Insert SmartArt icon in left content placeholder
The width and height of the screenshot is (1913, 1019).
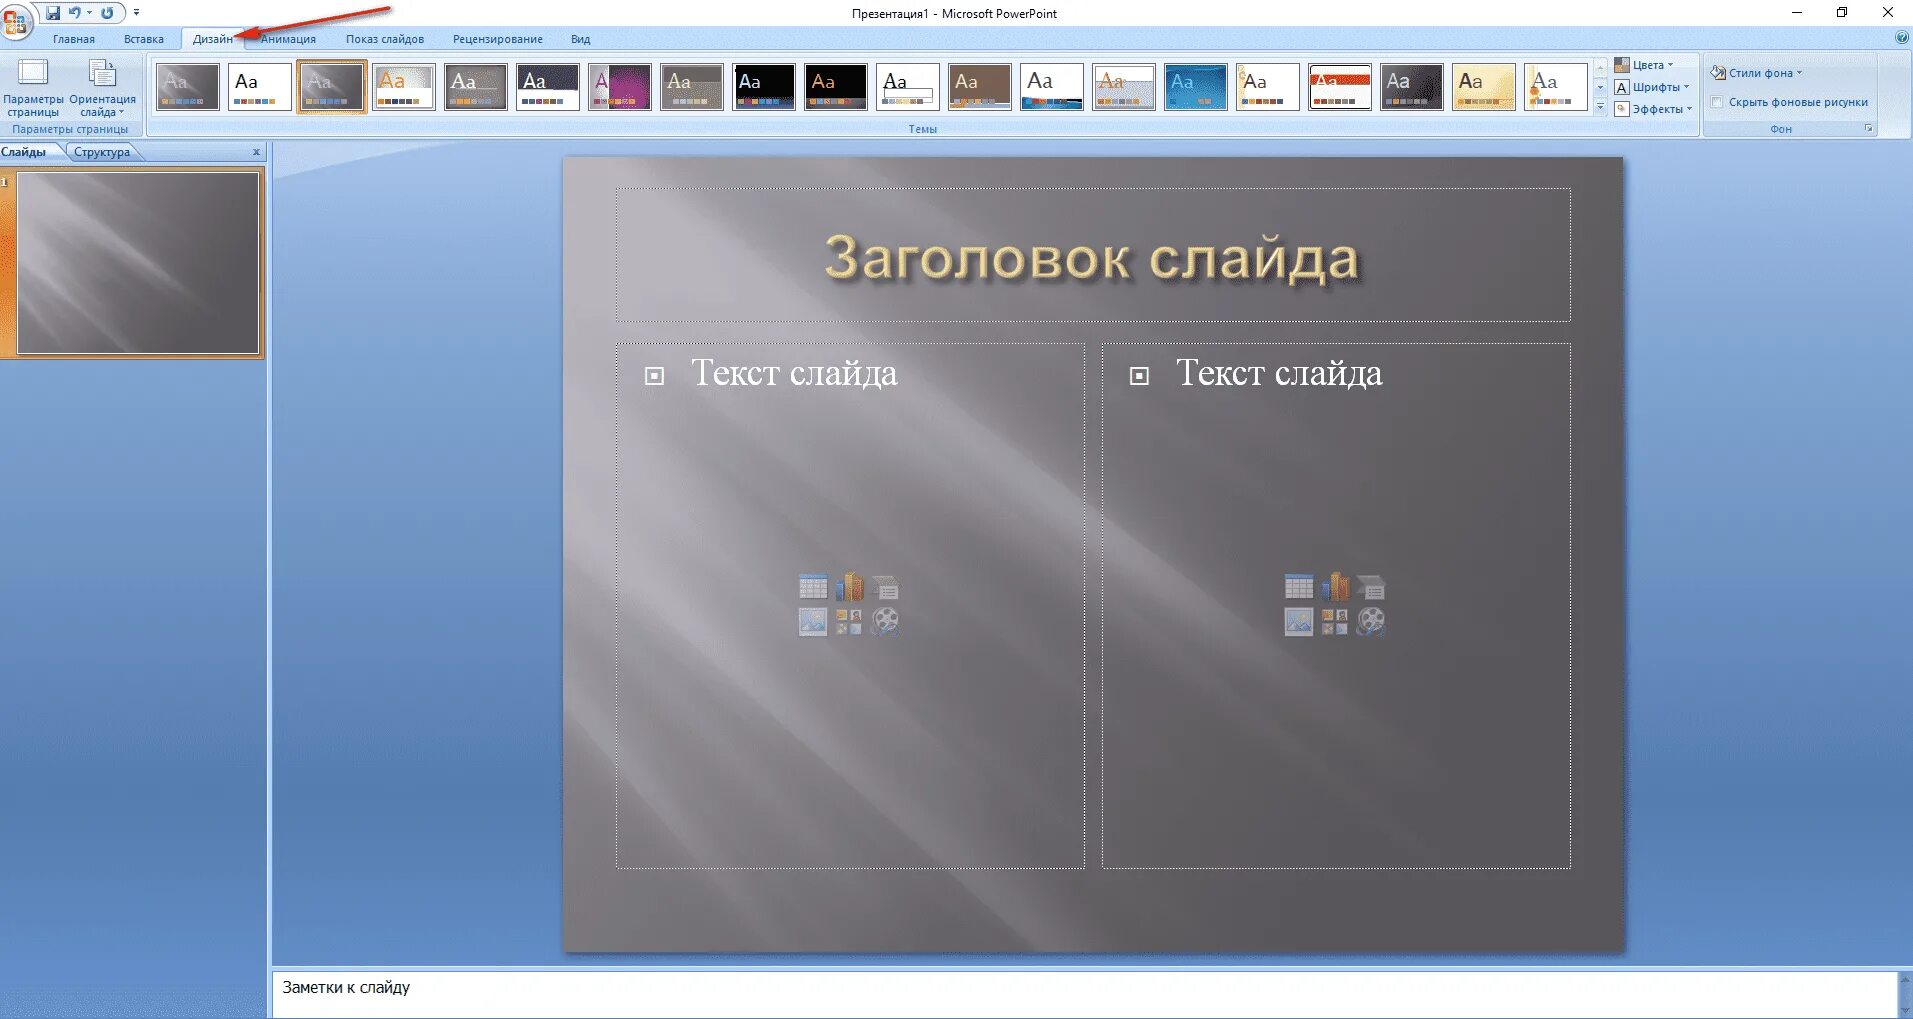pos(885,587)
